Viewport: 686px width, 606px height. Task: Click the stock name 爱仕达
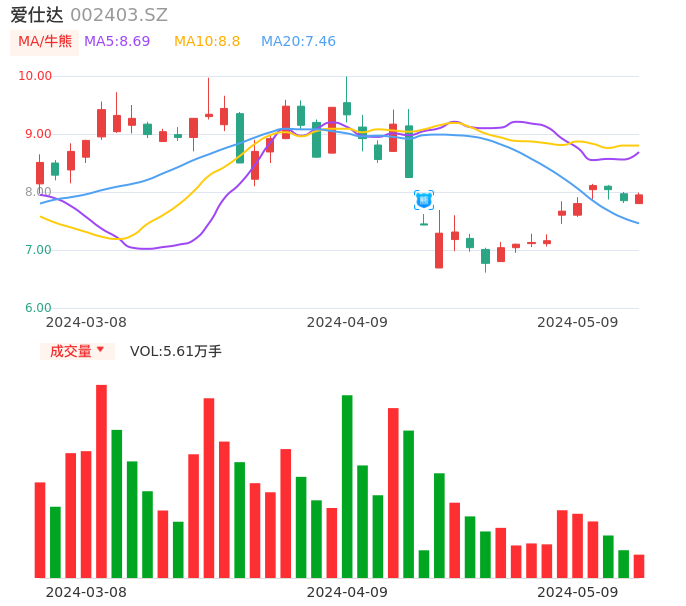(x=37, y=15)
